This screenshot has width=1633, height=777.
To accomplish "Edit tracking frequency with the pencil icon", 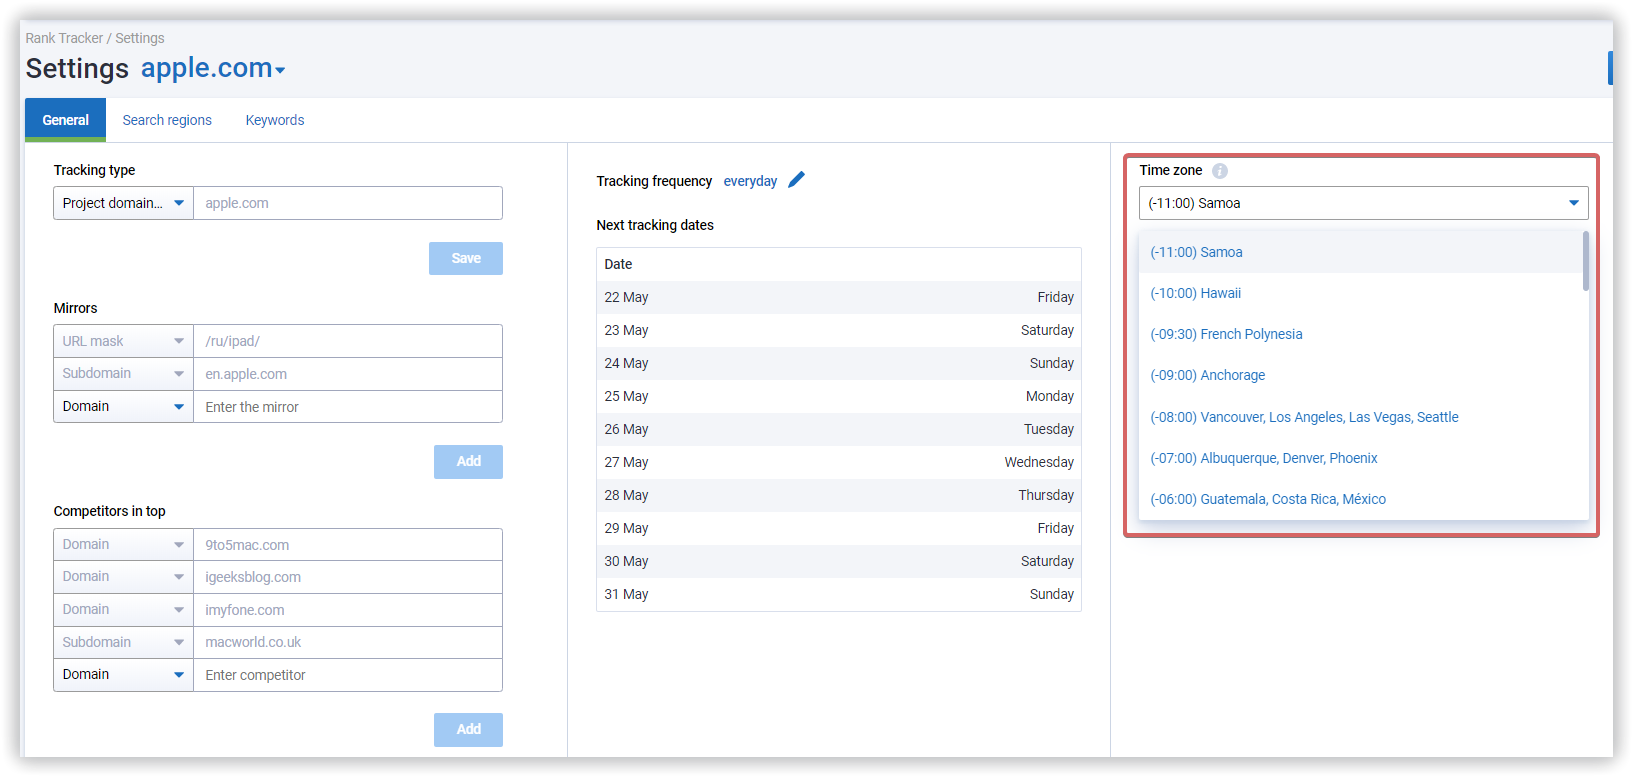I will point(796,180).
